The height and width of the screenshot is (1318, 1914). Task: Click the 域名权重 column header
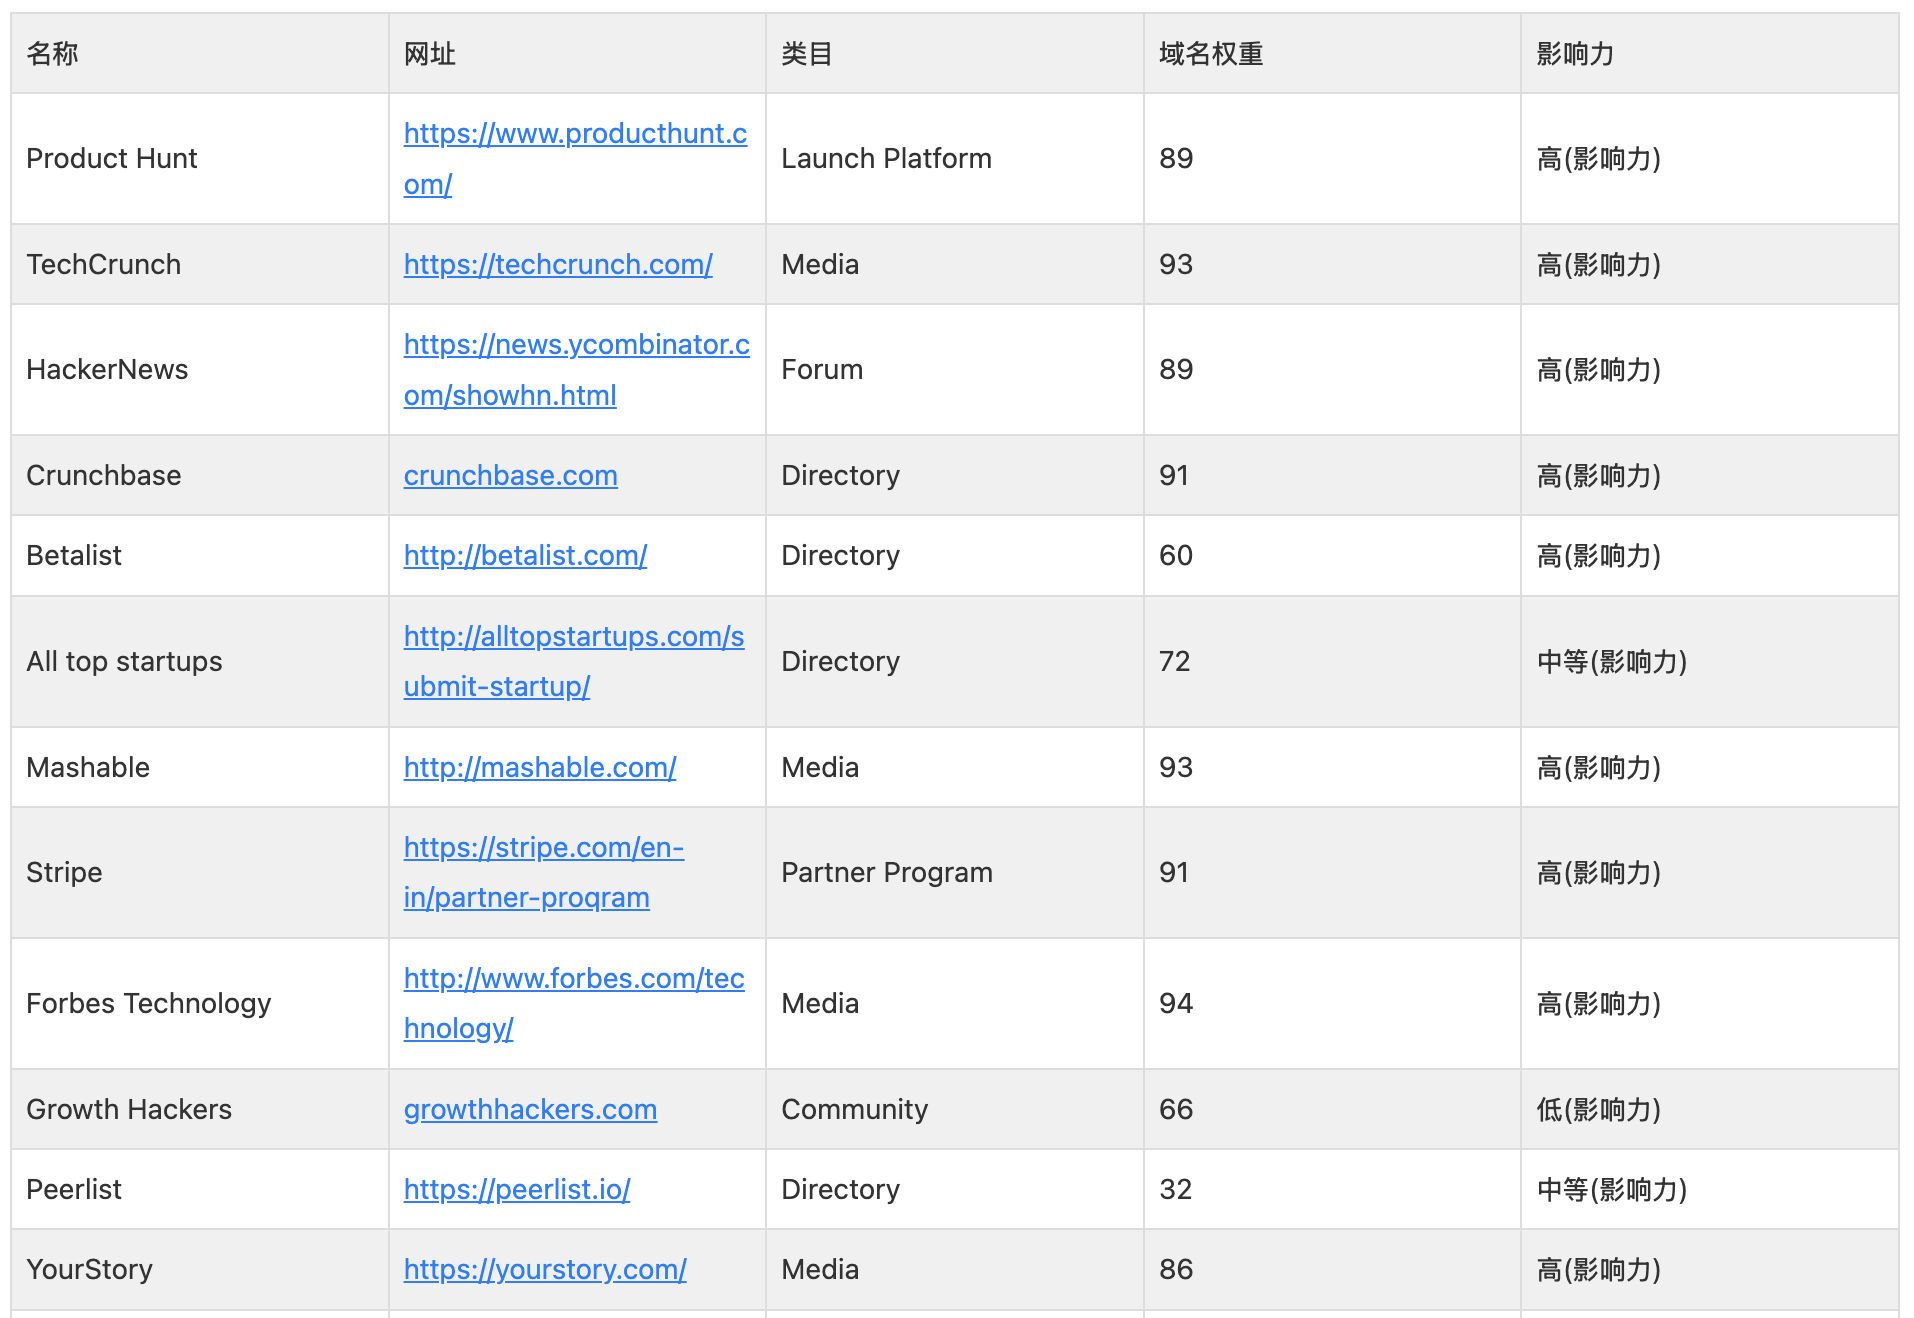click(1332, 54)
